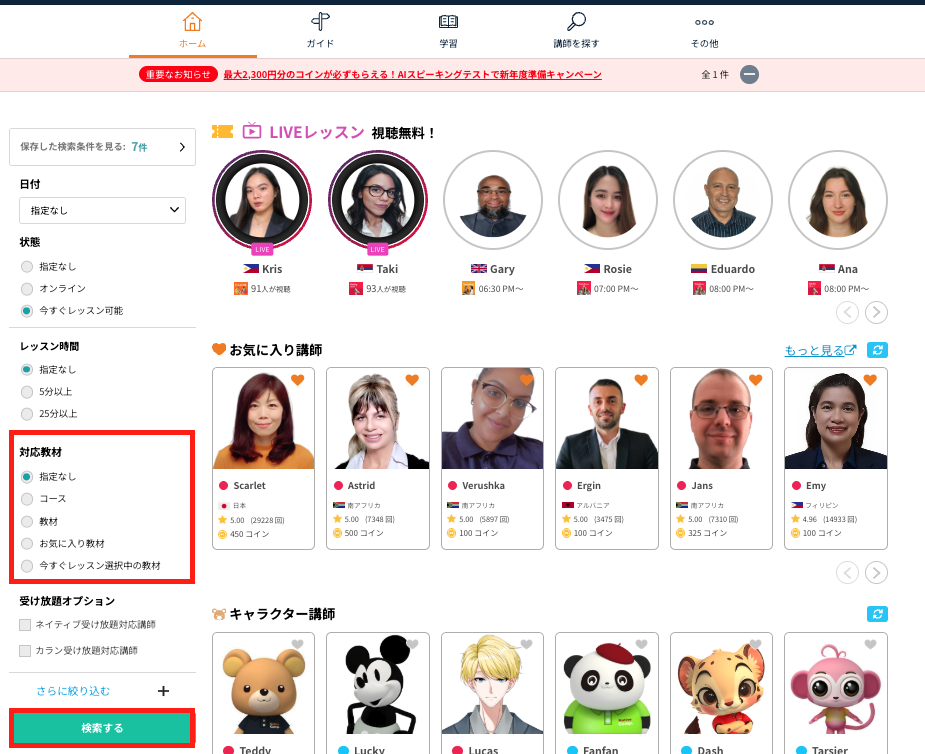Expand saved search conditions 保存した検索条件を見る

point(102,147)
